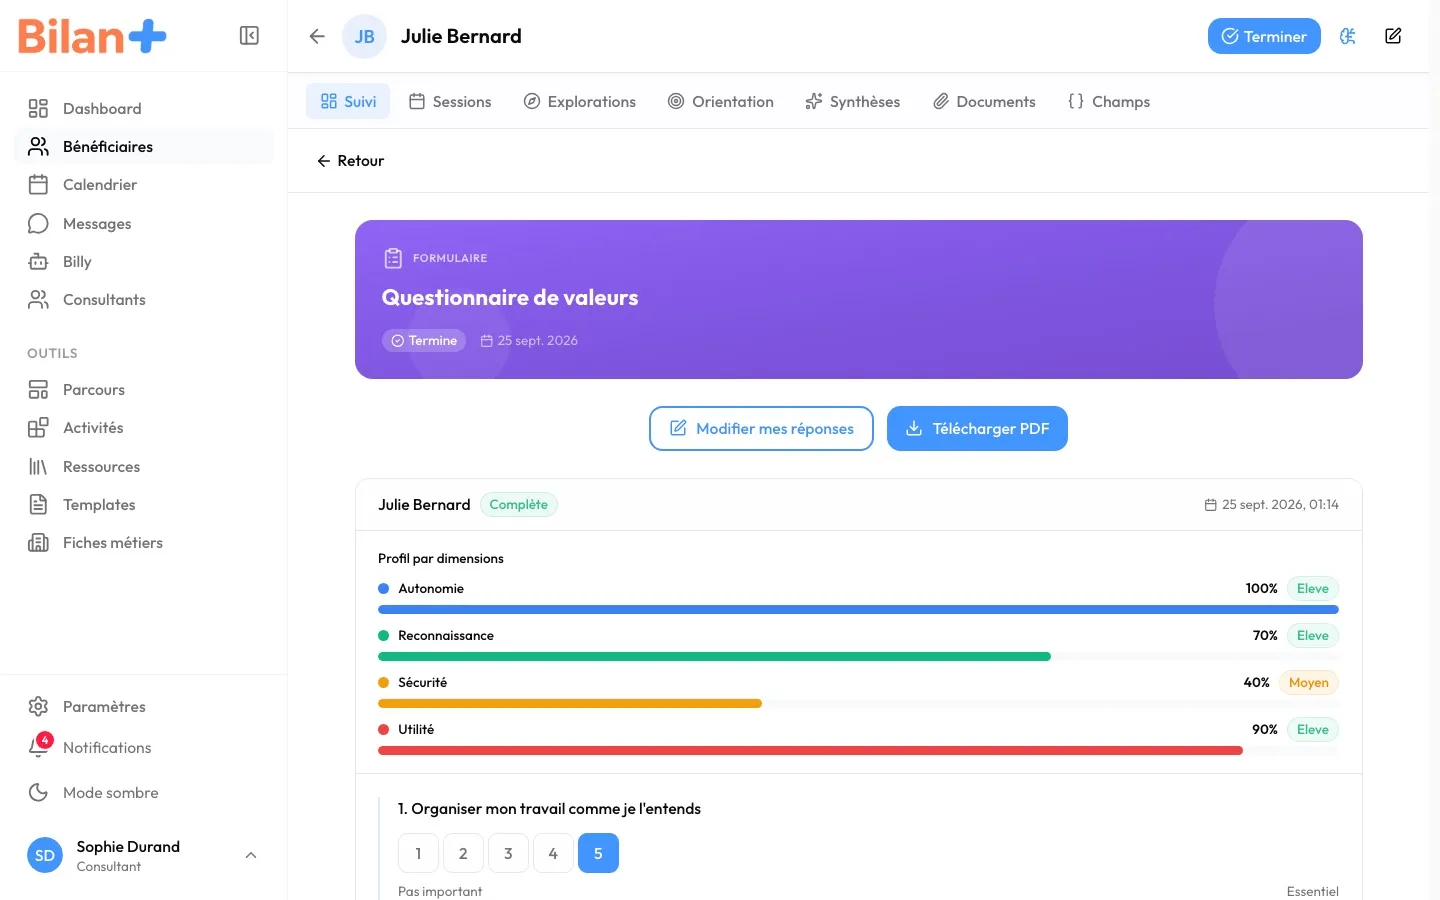This screenshot has width=1440, height=900.
Task: Switch to the Synthèses tab
Action: pyautogui.click(x=853, y=101)
